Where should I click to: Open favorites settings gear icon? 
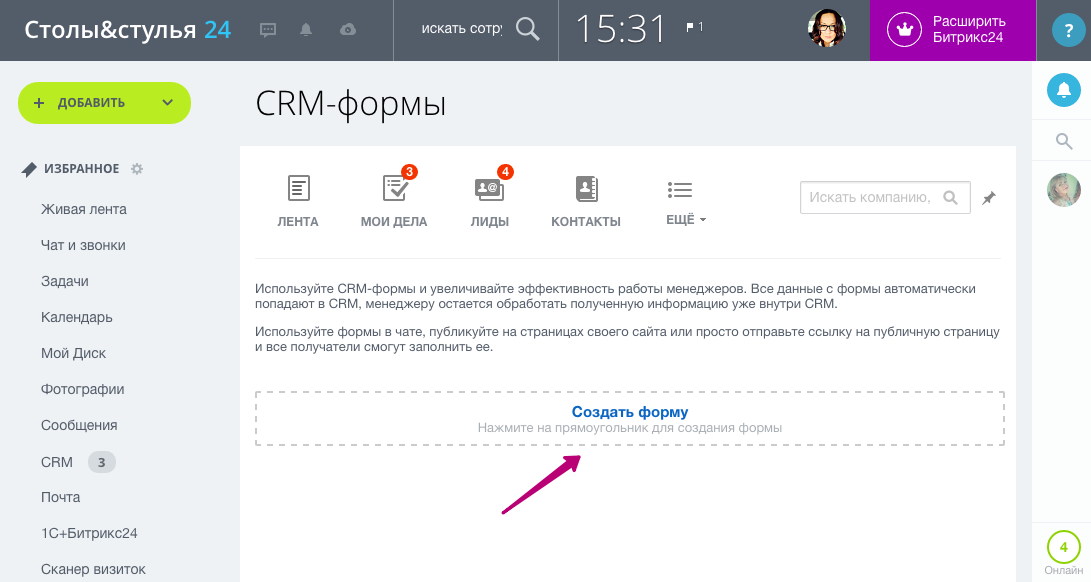137,168
